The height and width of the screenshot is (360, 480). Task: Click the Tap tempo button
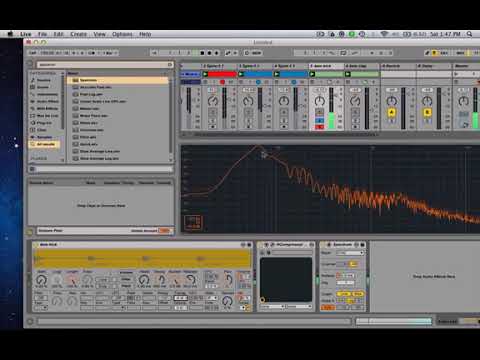pyautogui.click(x=32, y=53)
